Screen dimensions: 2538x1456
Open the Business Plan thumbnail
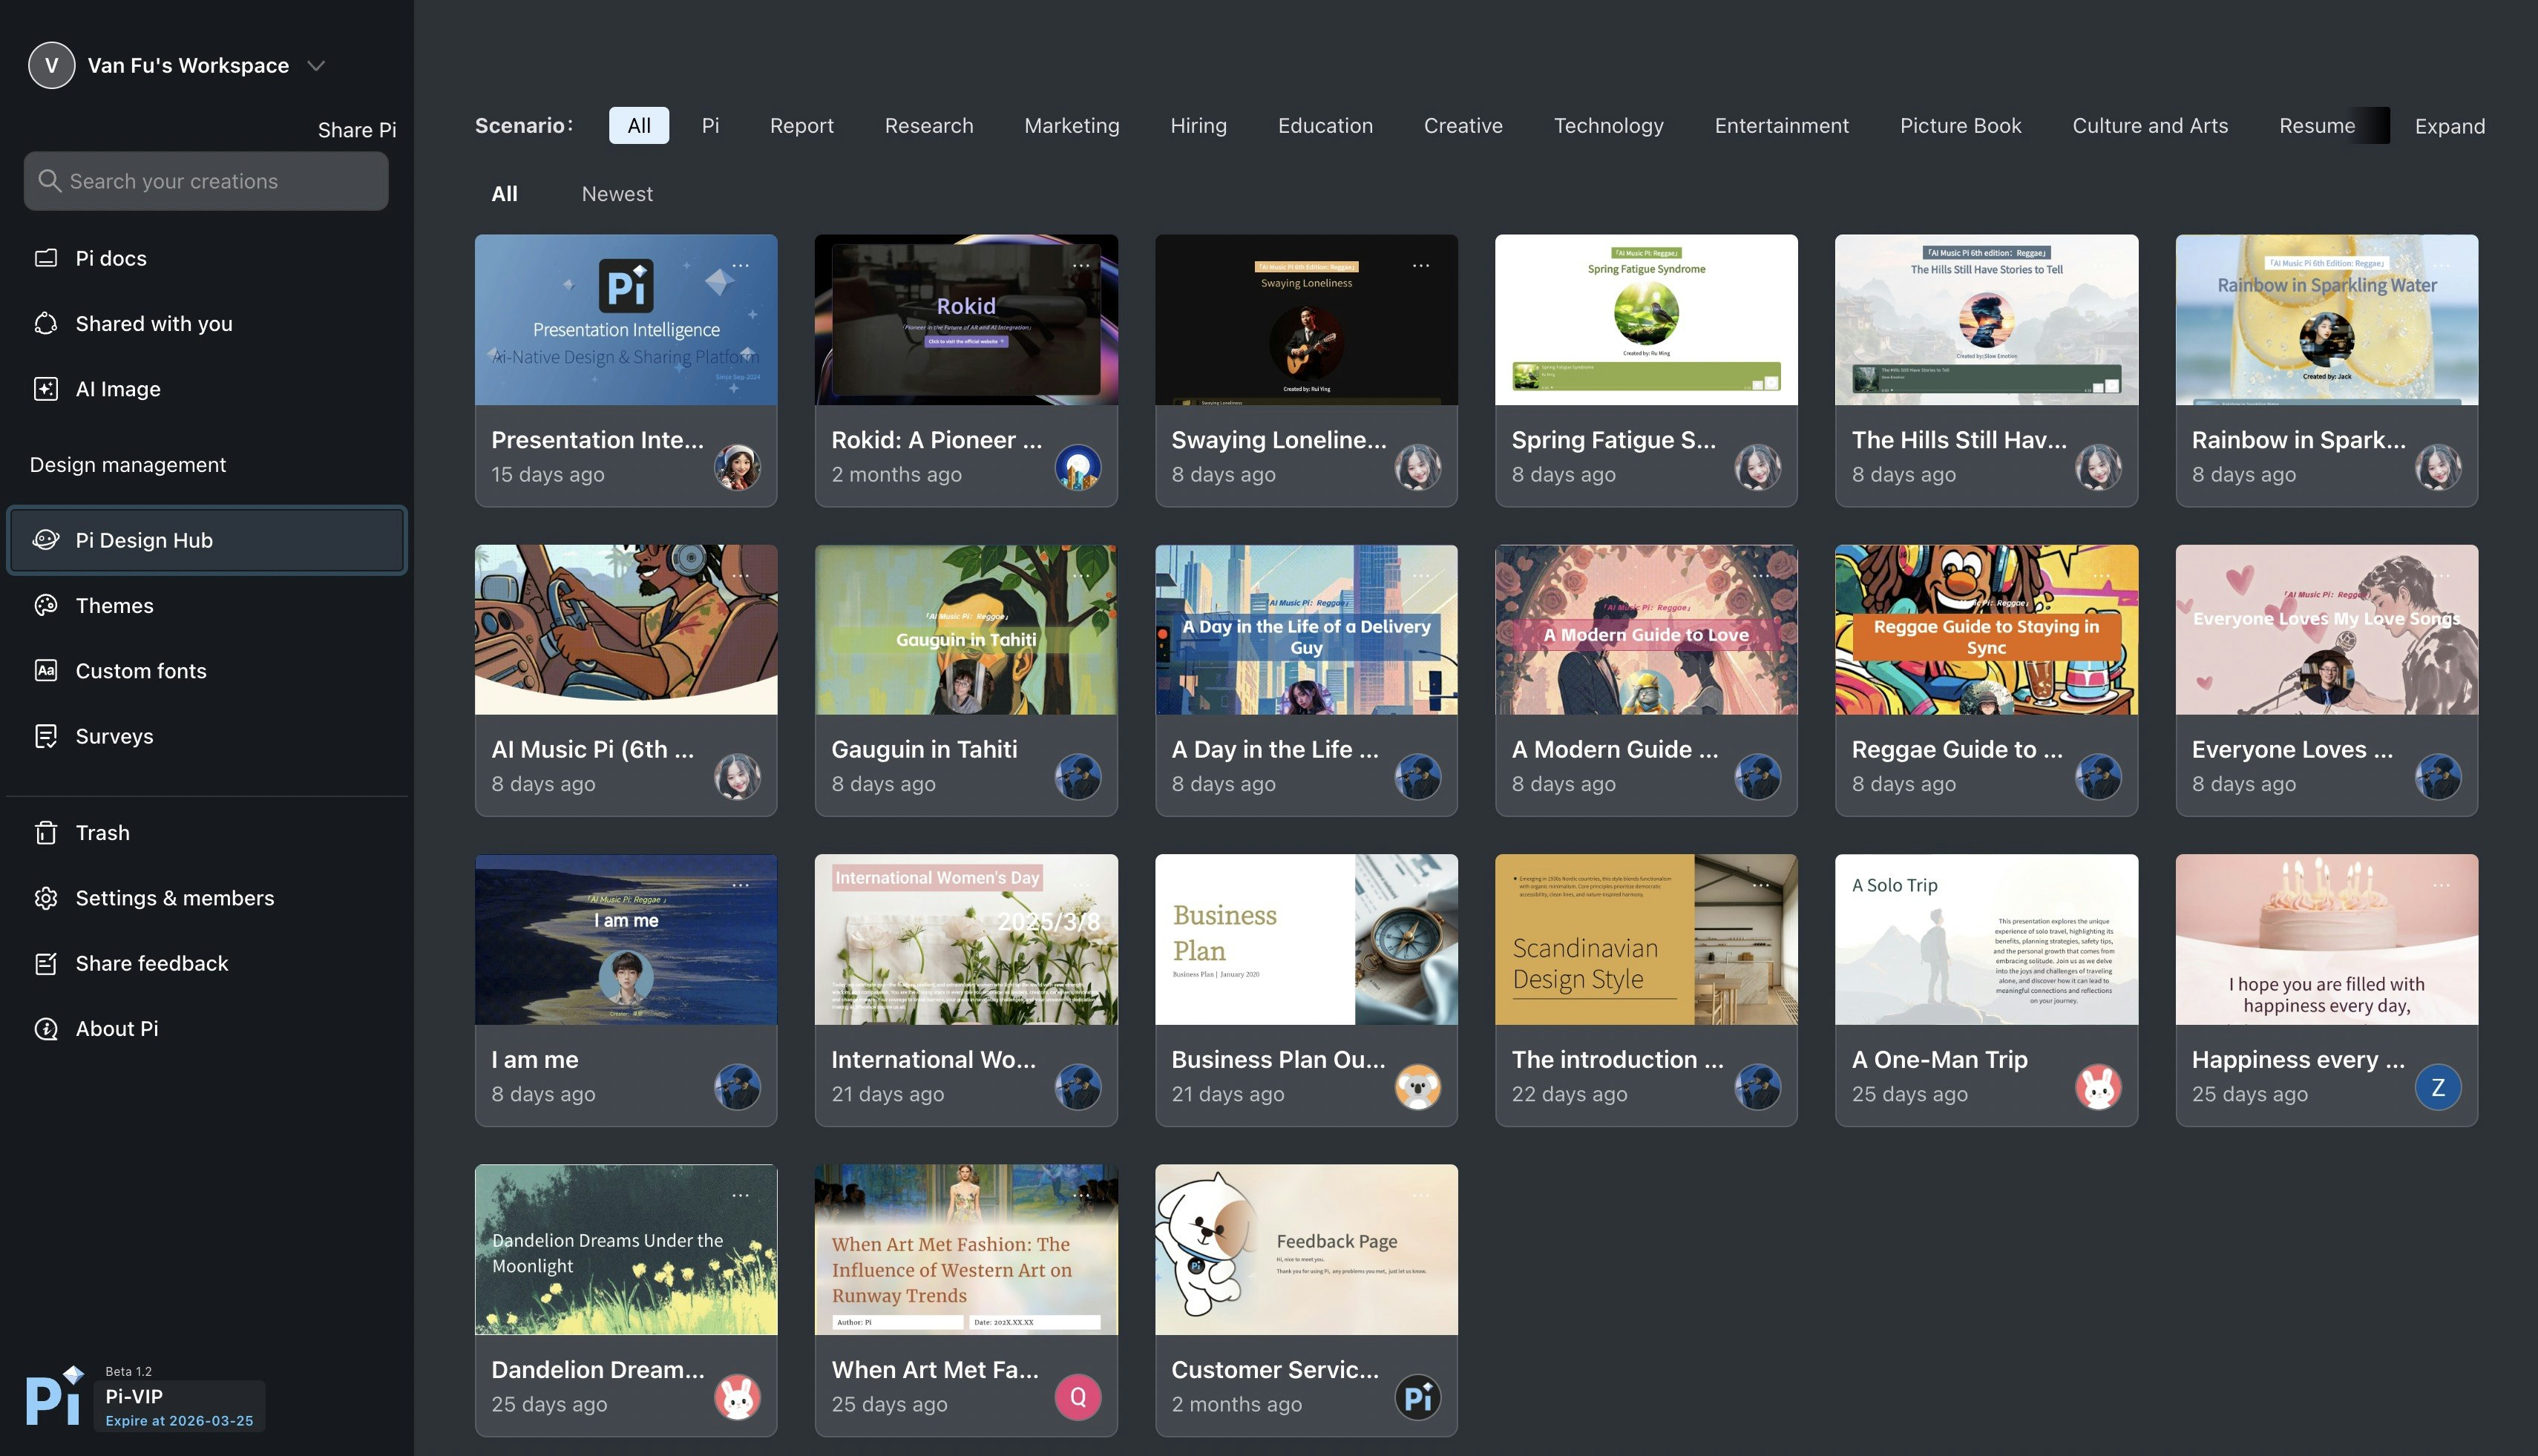pyautogui.click(x=1306, y=939)
